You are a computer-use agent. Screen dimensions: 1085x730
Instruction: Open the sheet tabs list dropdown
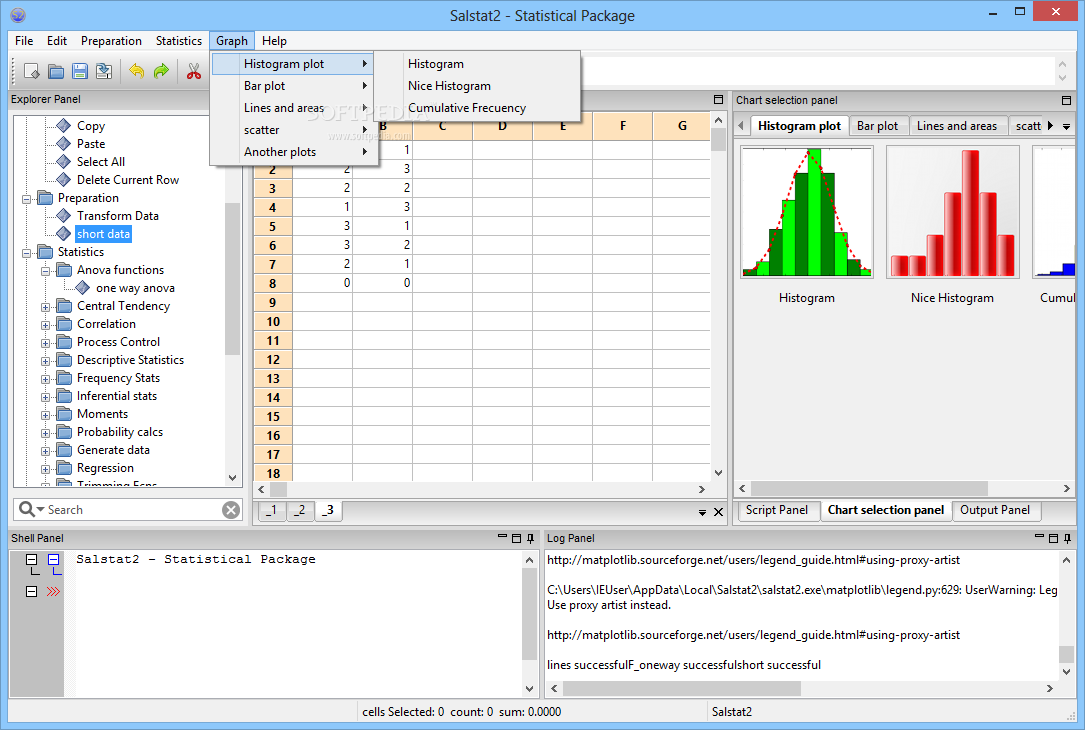(x=702, y=513)
